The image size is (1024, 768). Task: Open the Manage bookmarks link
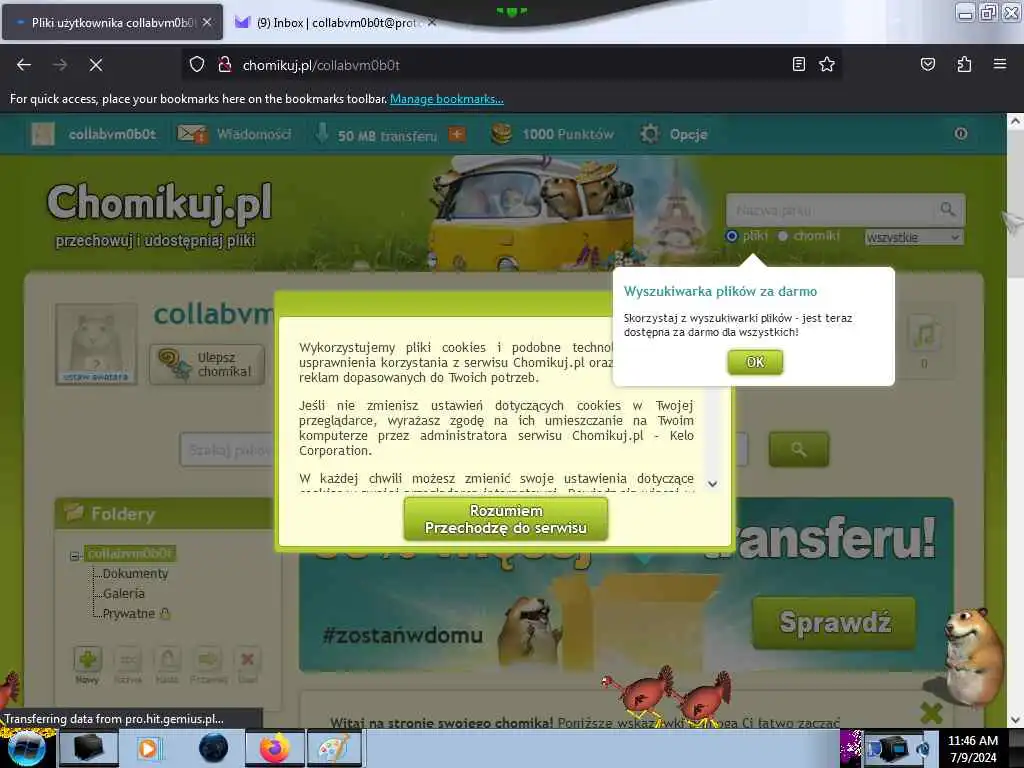447,99
